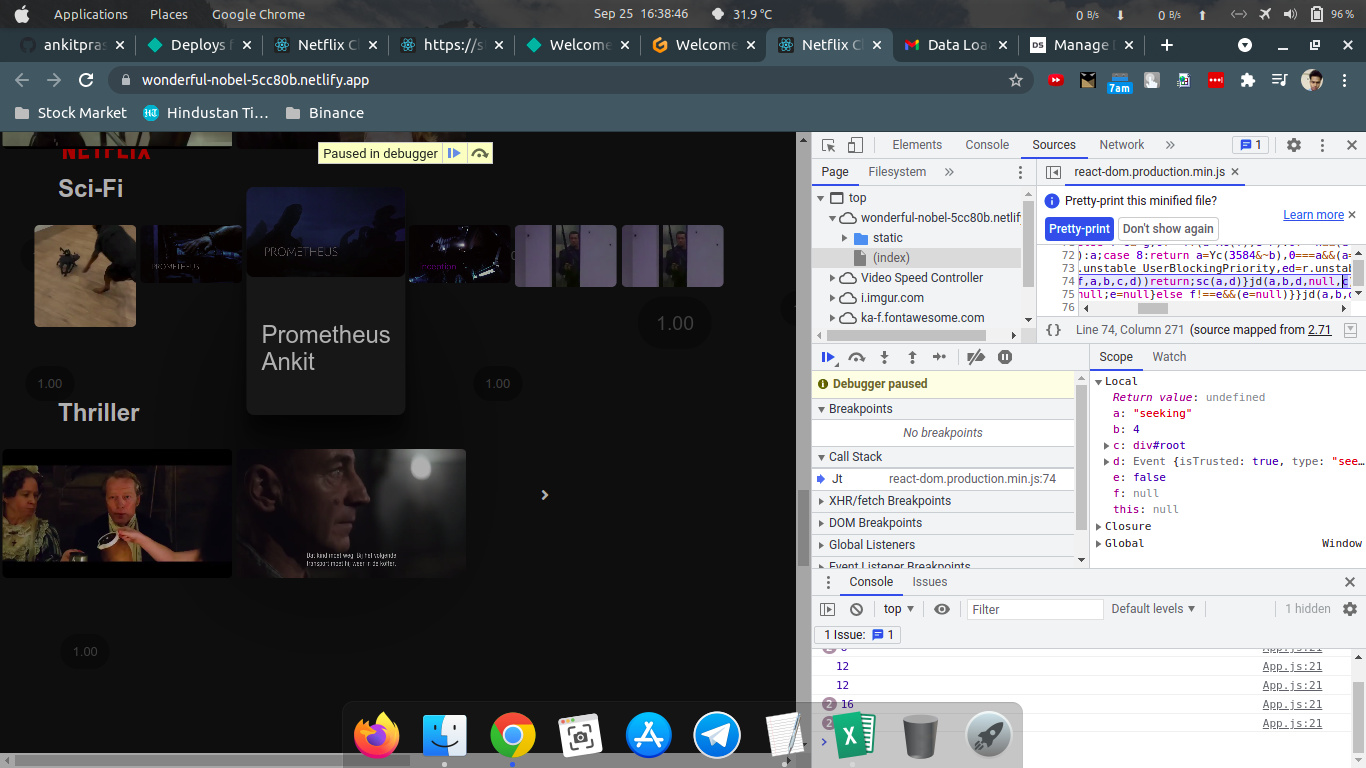Open the Learn more link
Screen dimensions: 1366x768
pos(1313,215)
